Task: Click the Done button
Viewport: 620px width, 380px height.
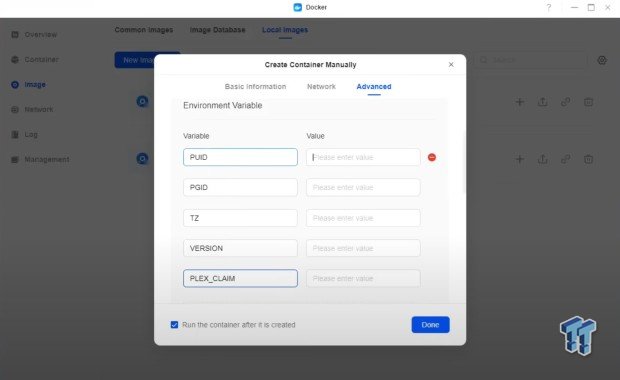Action: tap(430, 325)
